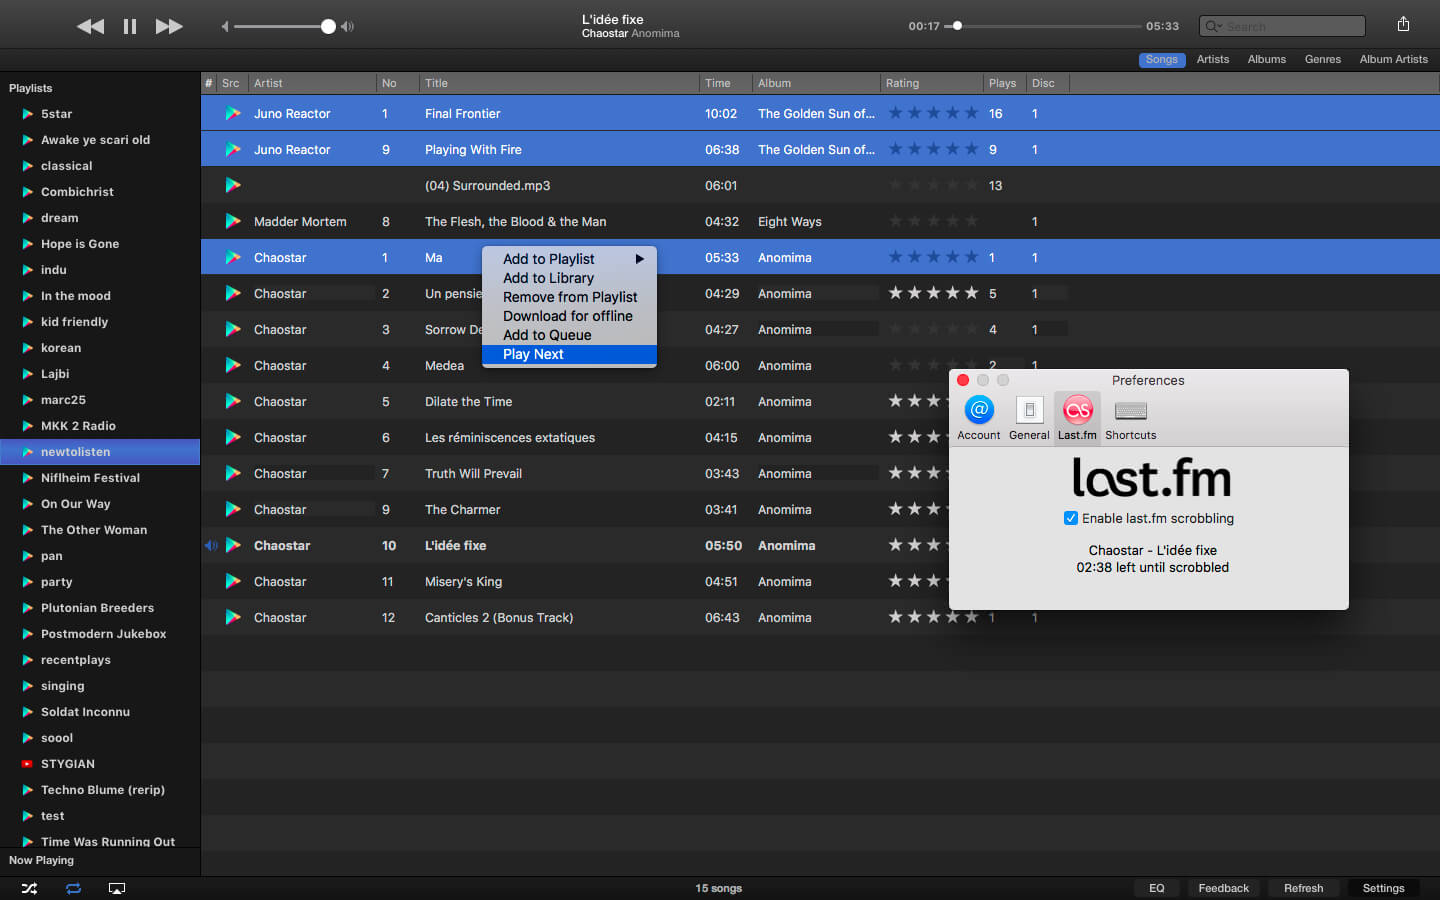Sort tracks by Disc column header
The image size is (1440, 900).
pyautogui.click(x=1048, y=83)
